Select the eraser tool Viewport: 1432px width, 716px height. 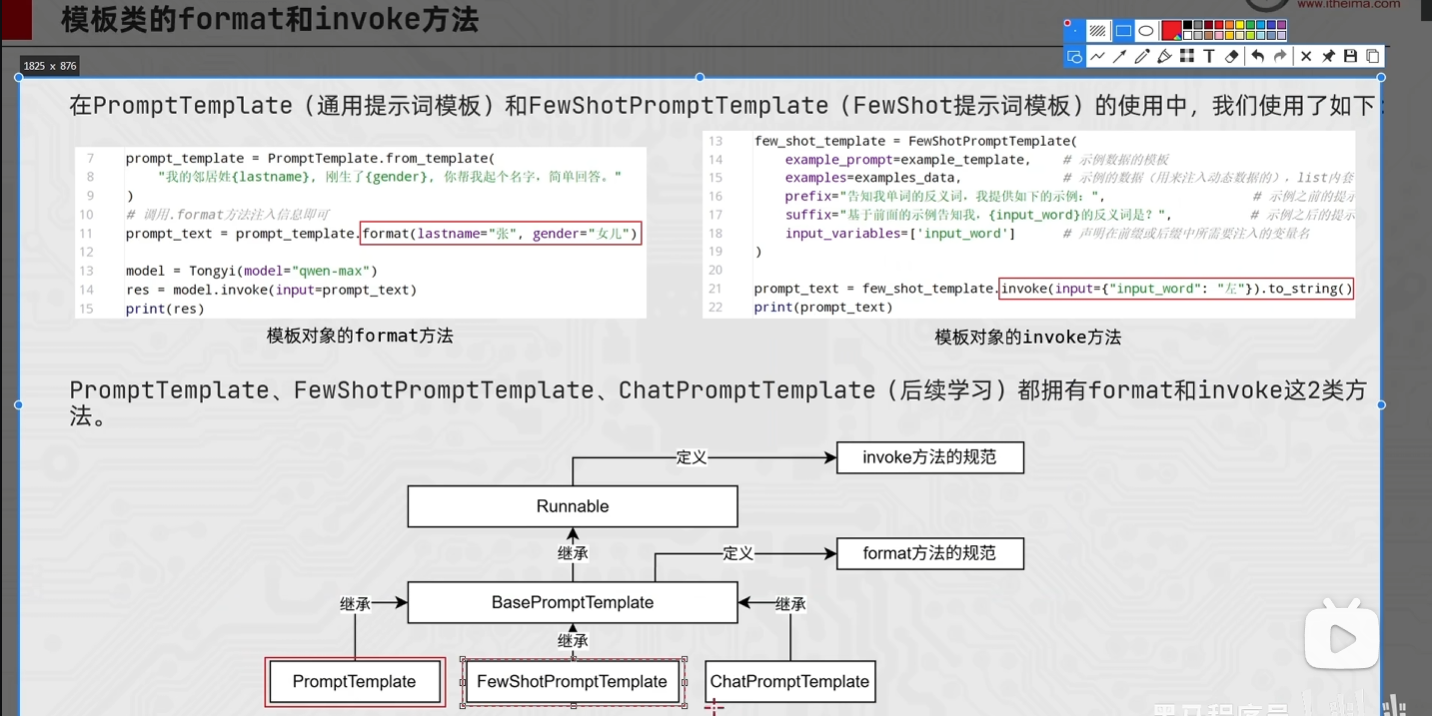click(1231, 56)
